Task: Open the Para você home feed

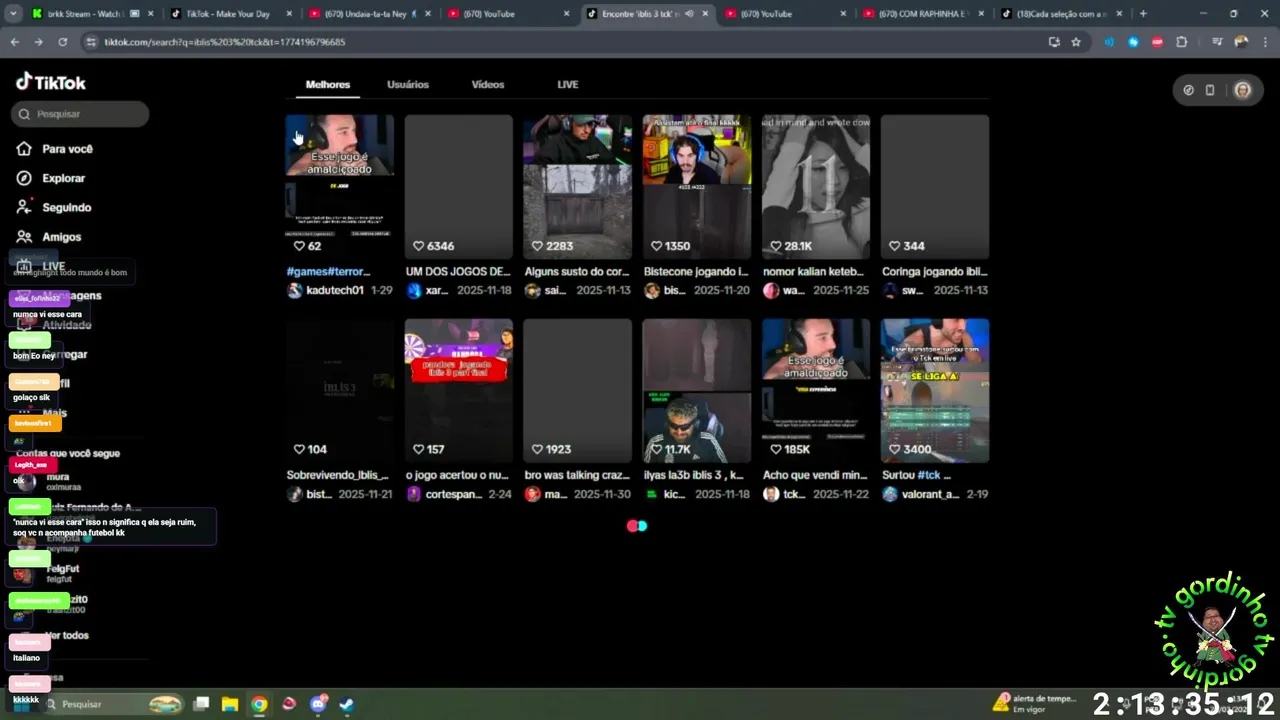Action: [55, 149]
